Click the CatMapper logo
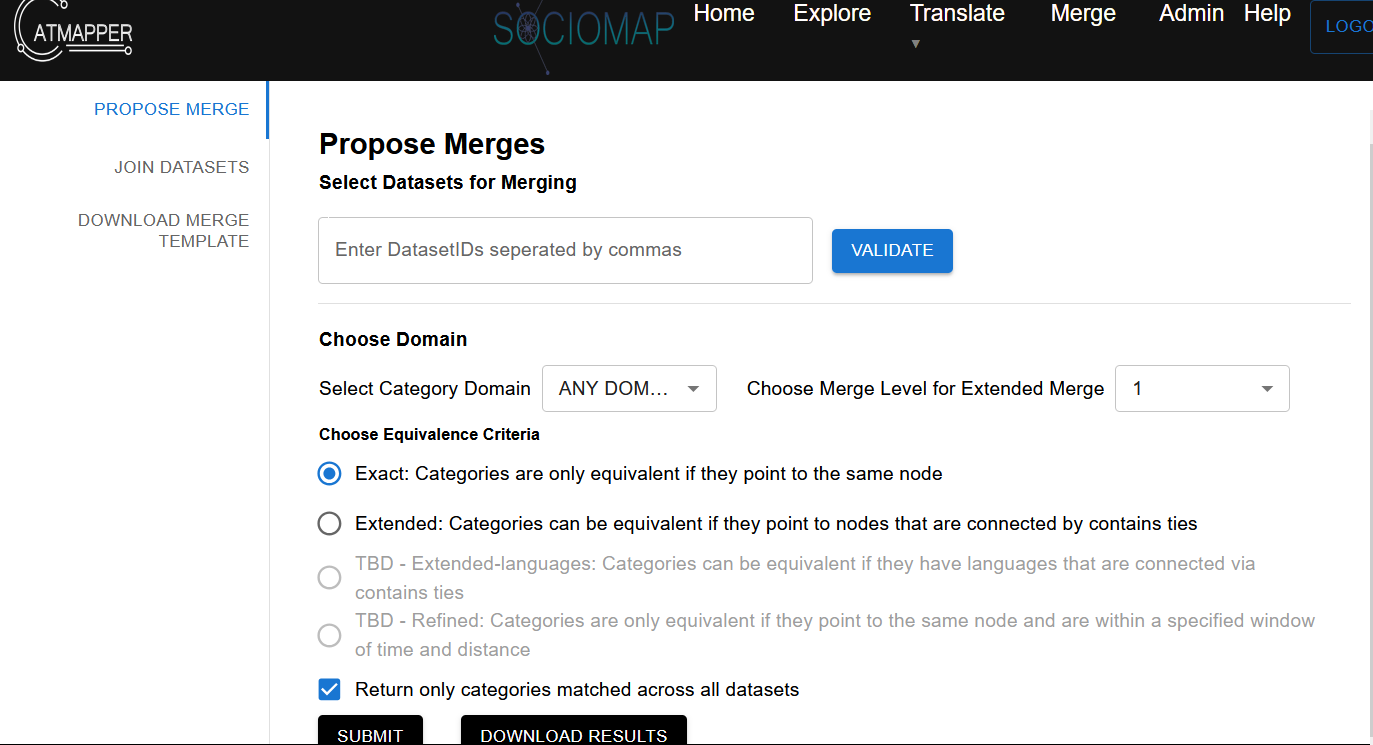The width and height of the screenshot is (1373, 745). pos(74,34)
